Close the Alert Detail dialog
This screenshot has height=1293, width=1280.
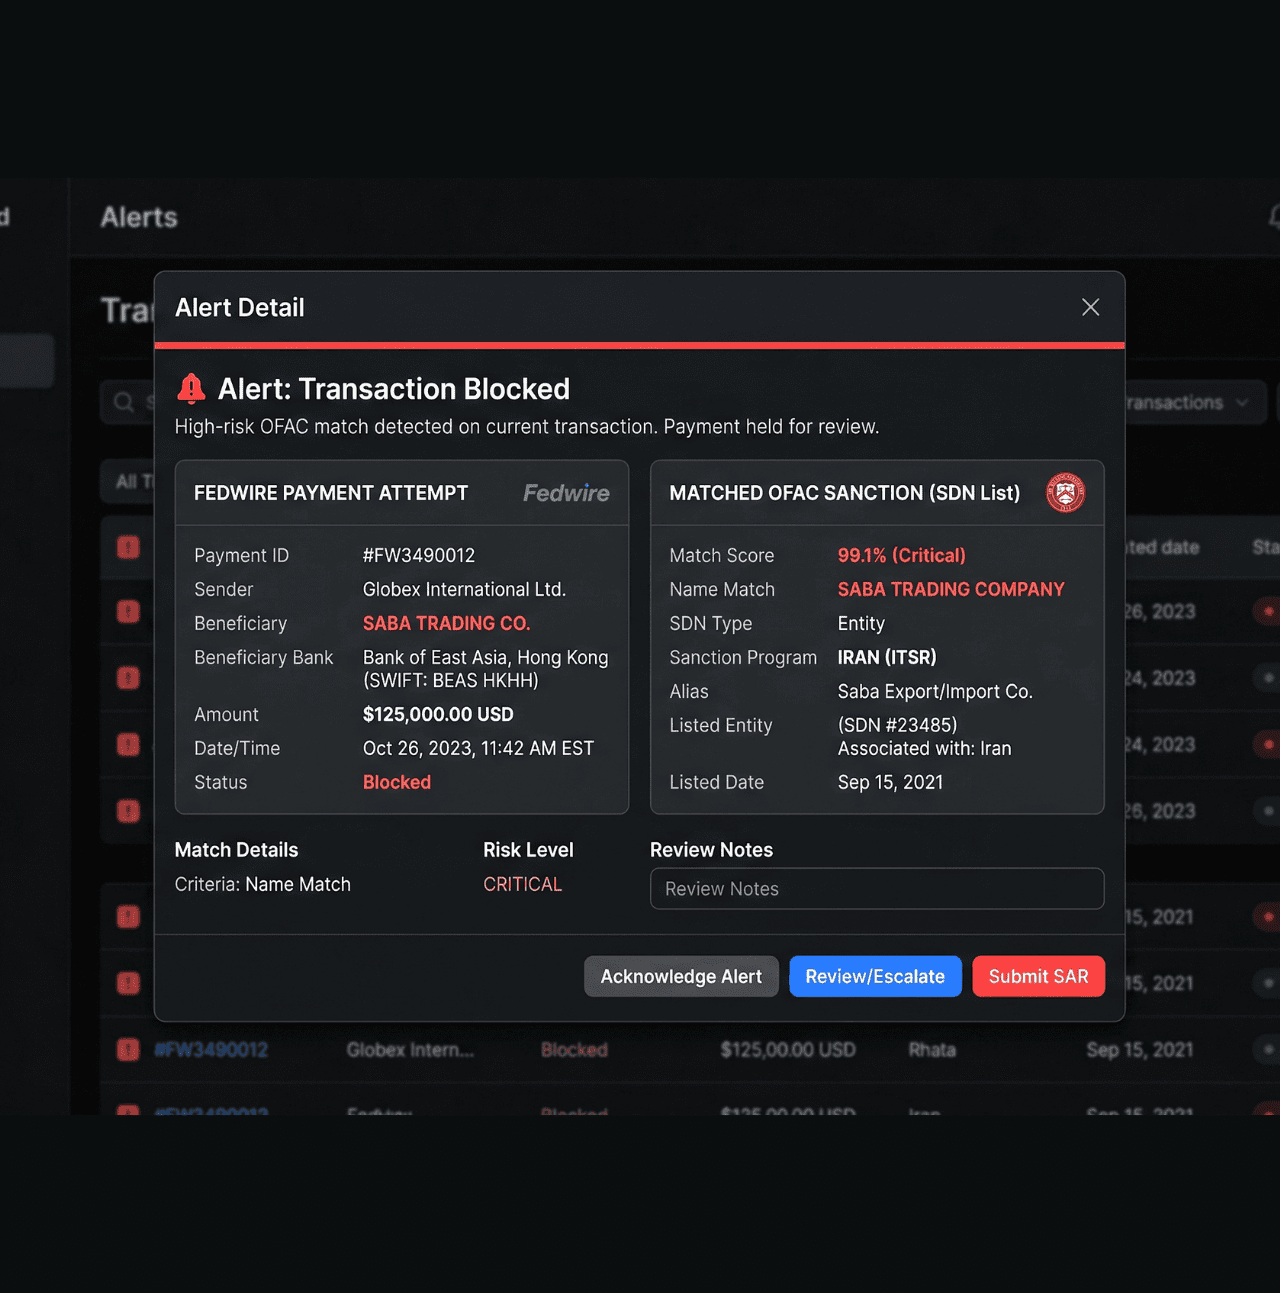click(1090, 307)
